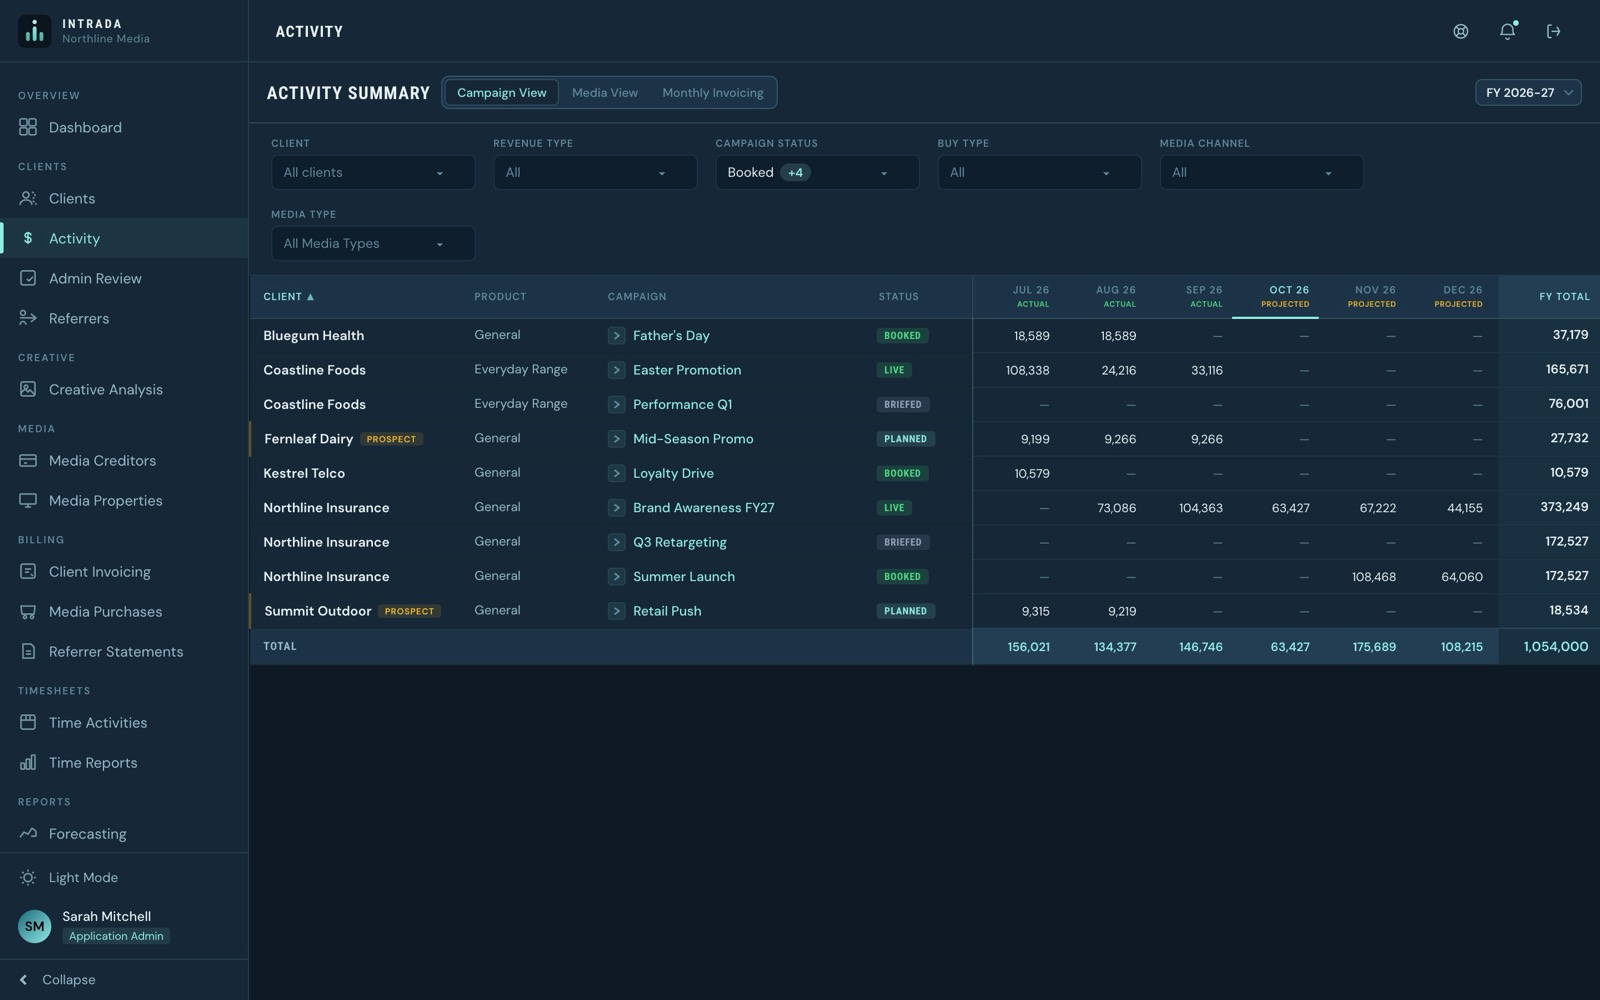The image size is (1600, 1000).
Task: Expand the Easter Promotion campaign row
Action: click(x=616, y=370)
